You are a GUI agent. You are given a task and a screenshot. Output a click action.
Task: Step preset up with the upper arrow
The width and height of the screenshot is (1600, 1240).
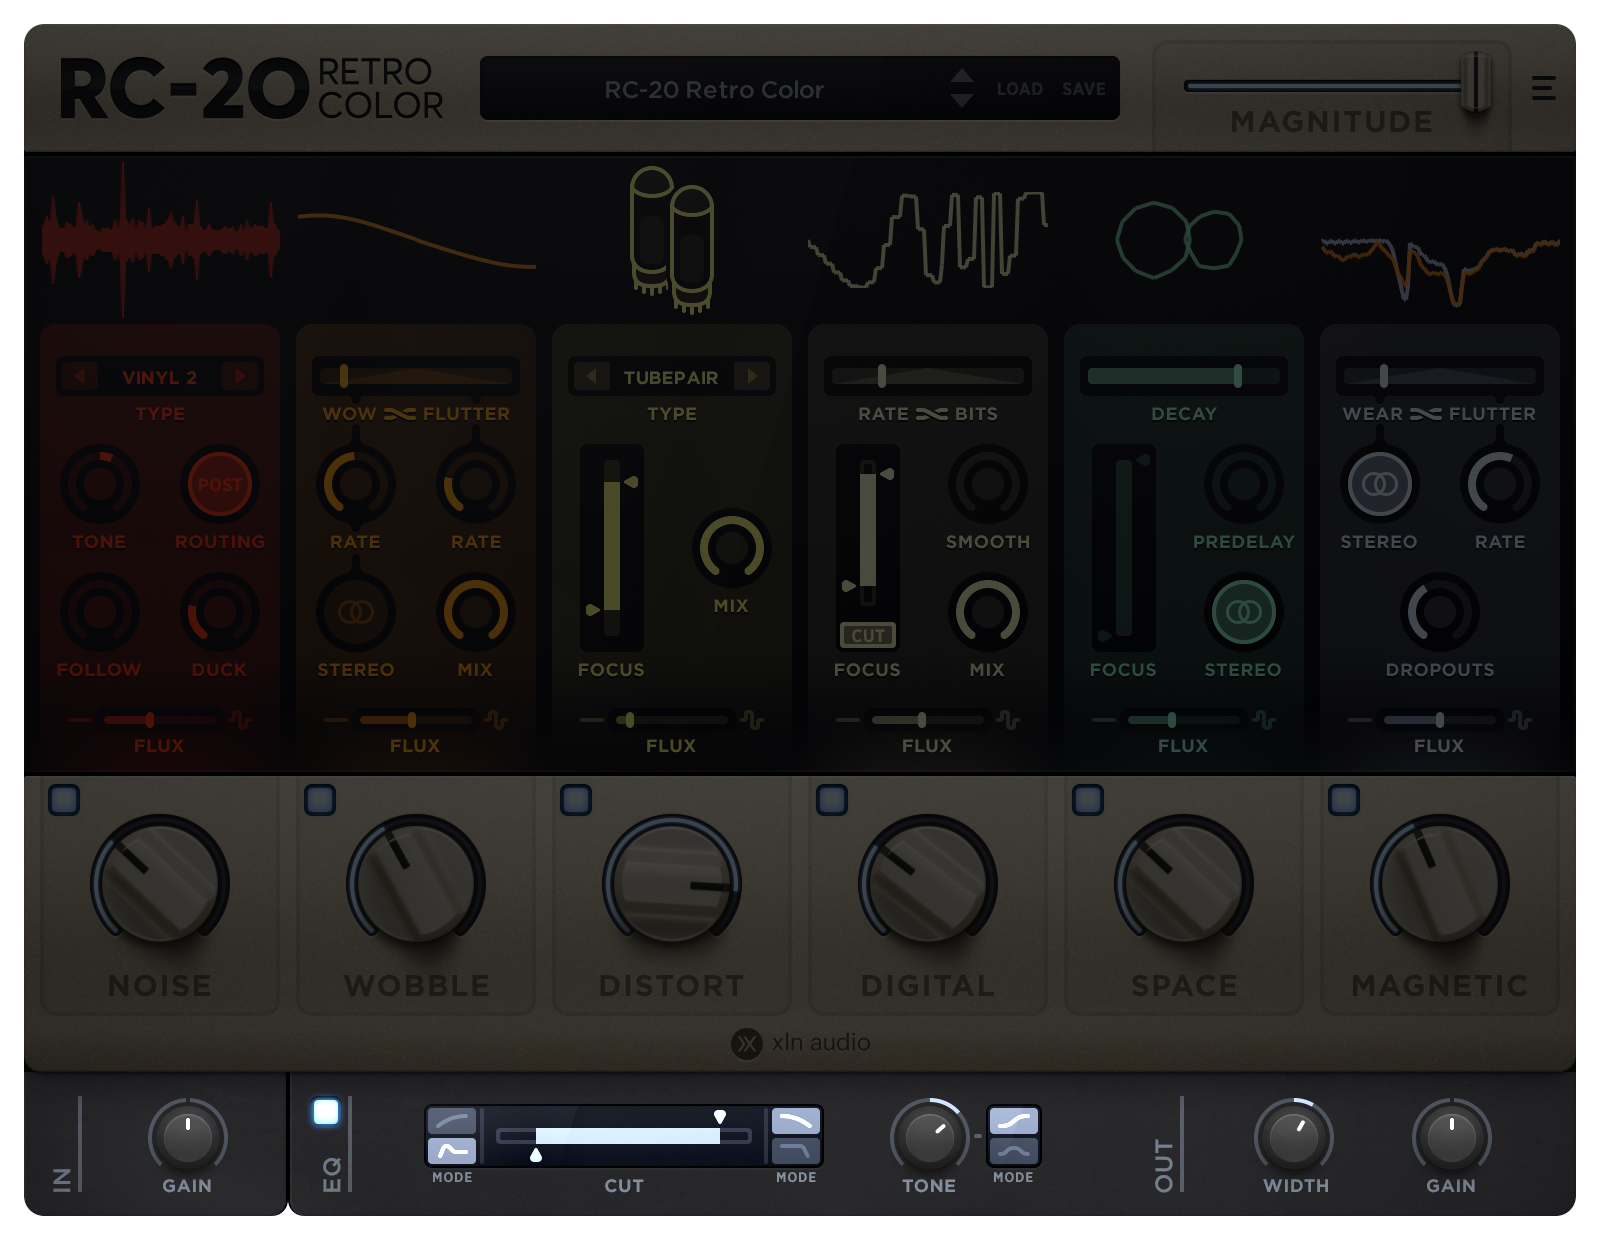click(x=962, y=76)
